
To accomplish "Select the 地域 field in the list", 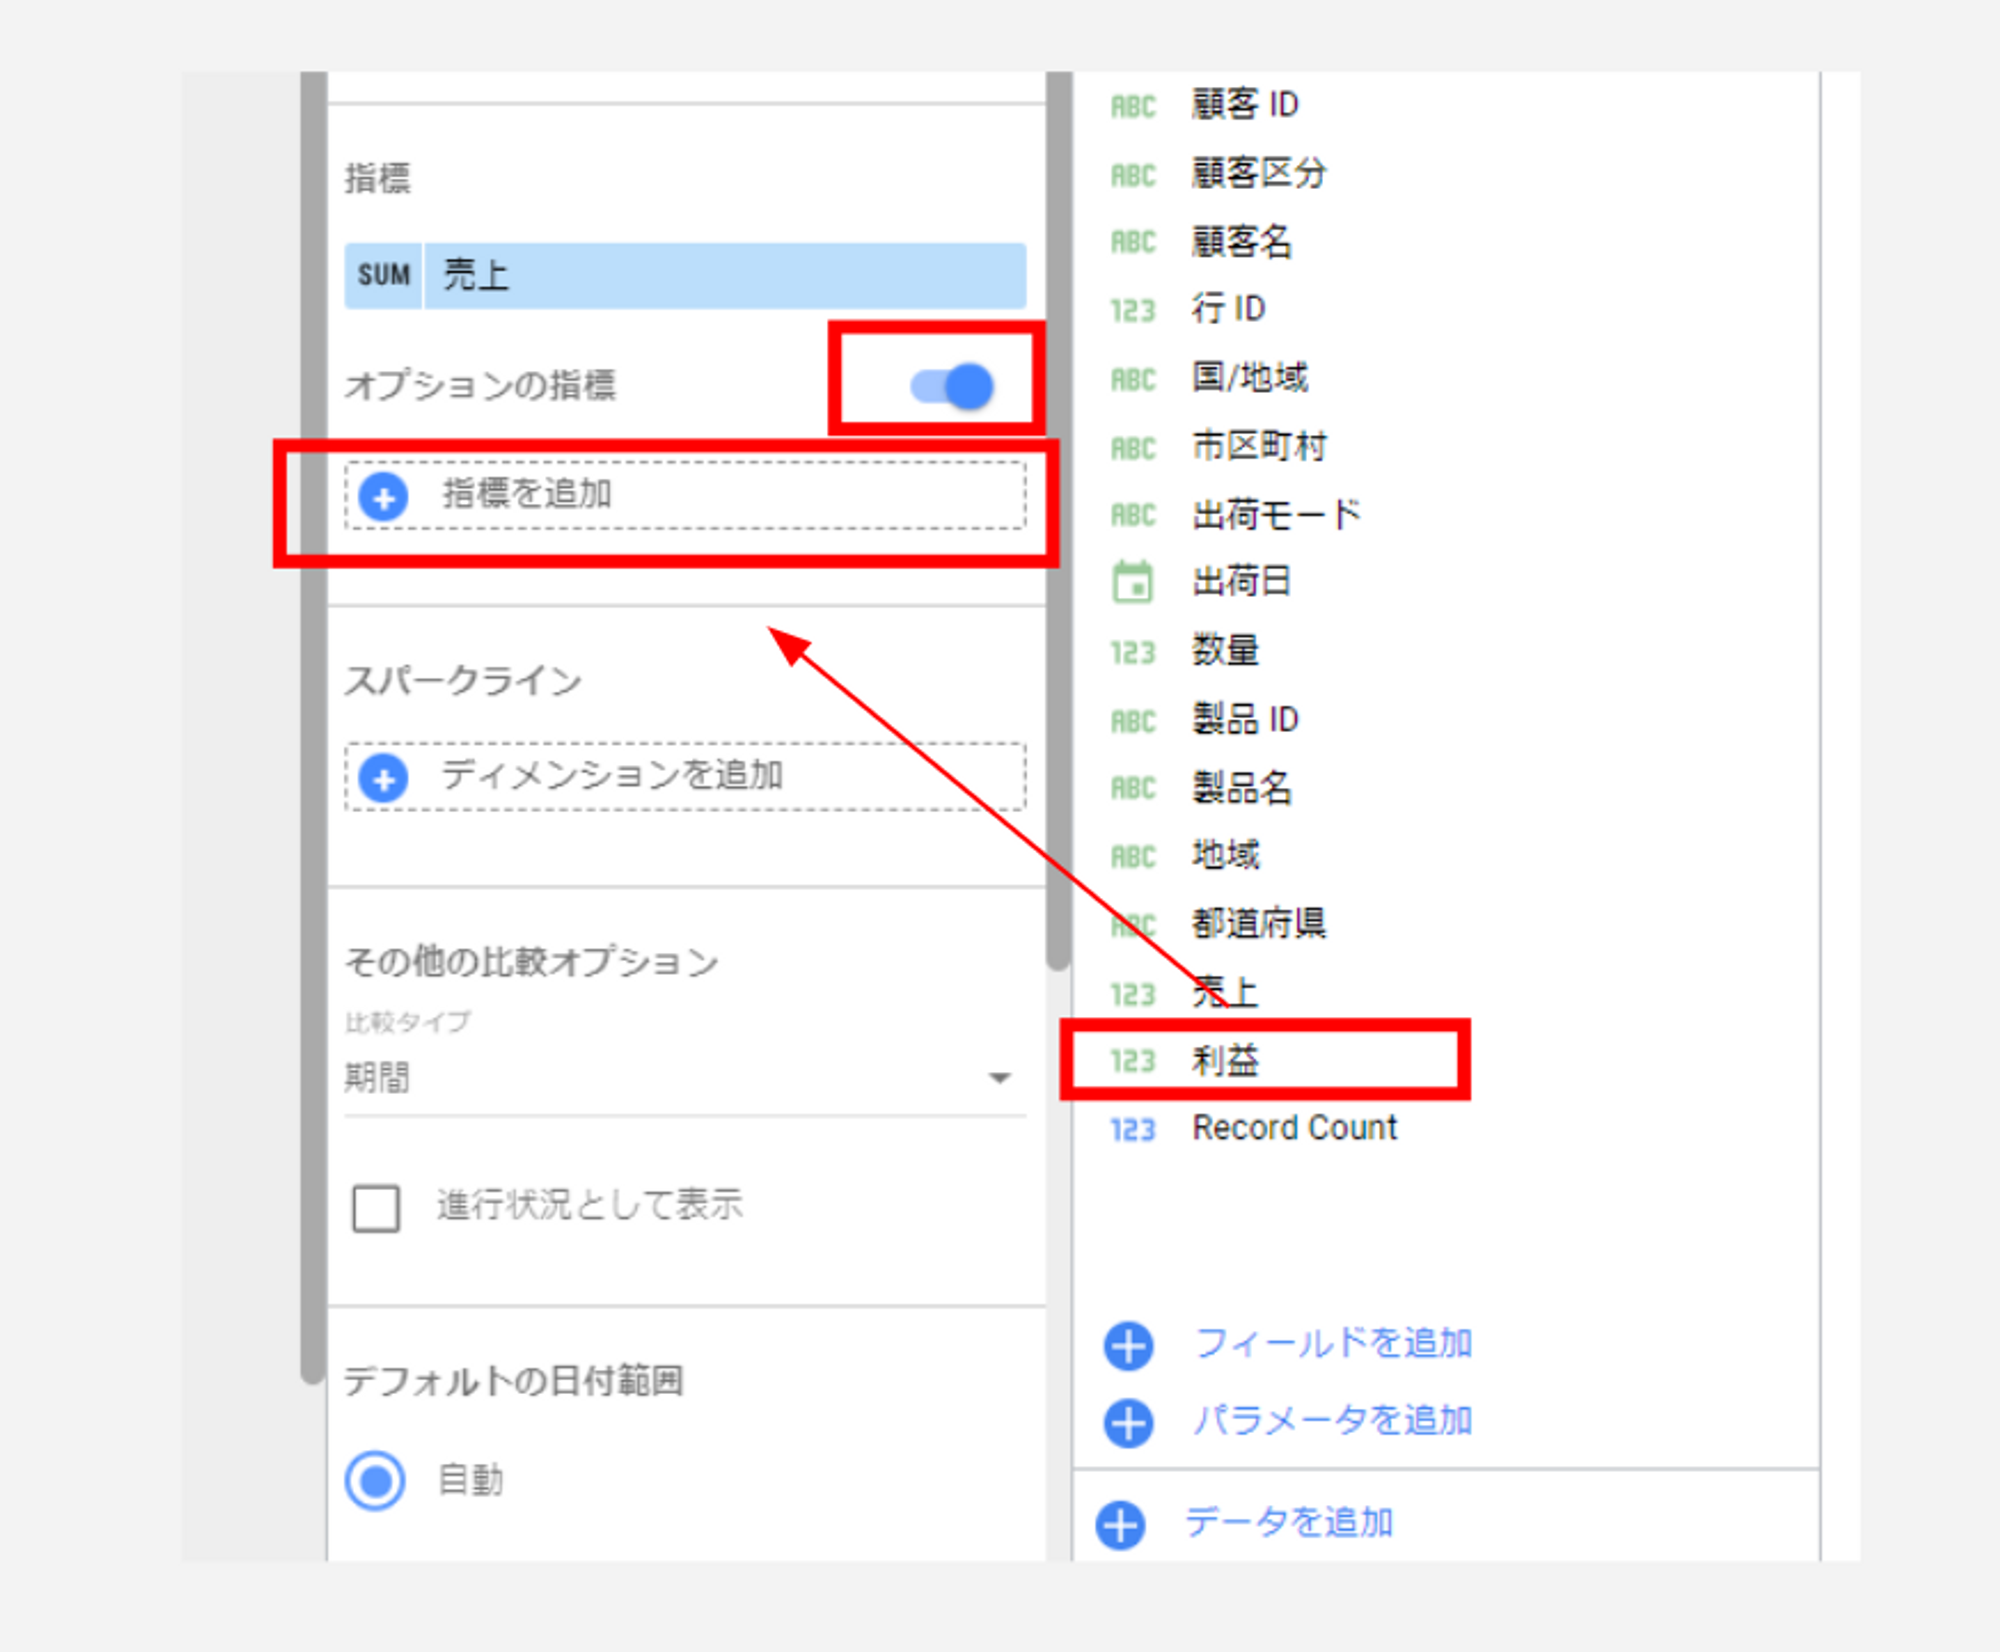I will coord(1226,855).
